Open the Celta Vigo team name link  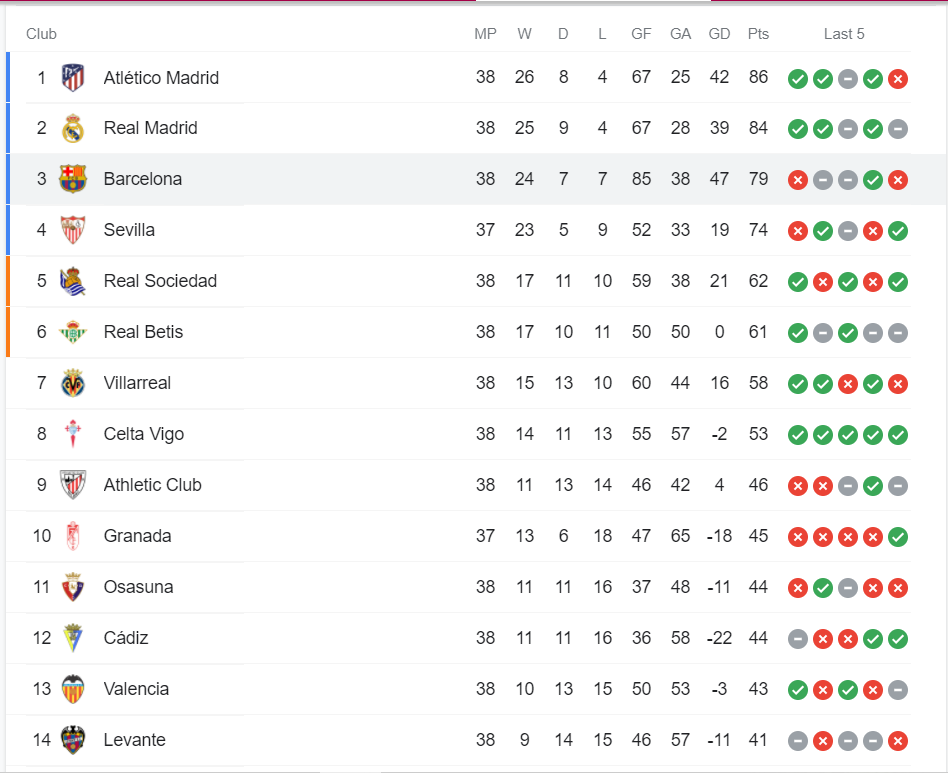click(144, 434)
